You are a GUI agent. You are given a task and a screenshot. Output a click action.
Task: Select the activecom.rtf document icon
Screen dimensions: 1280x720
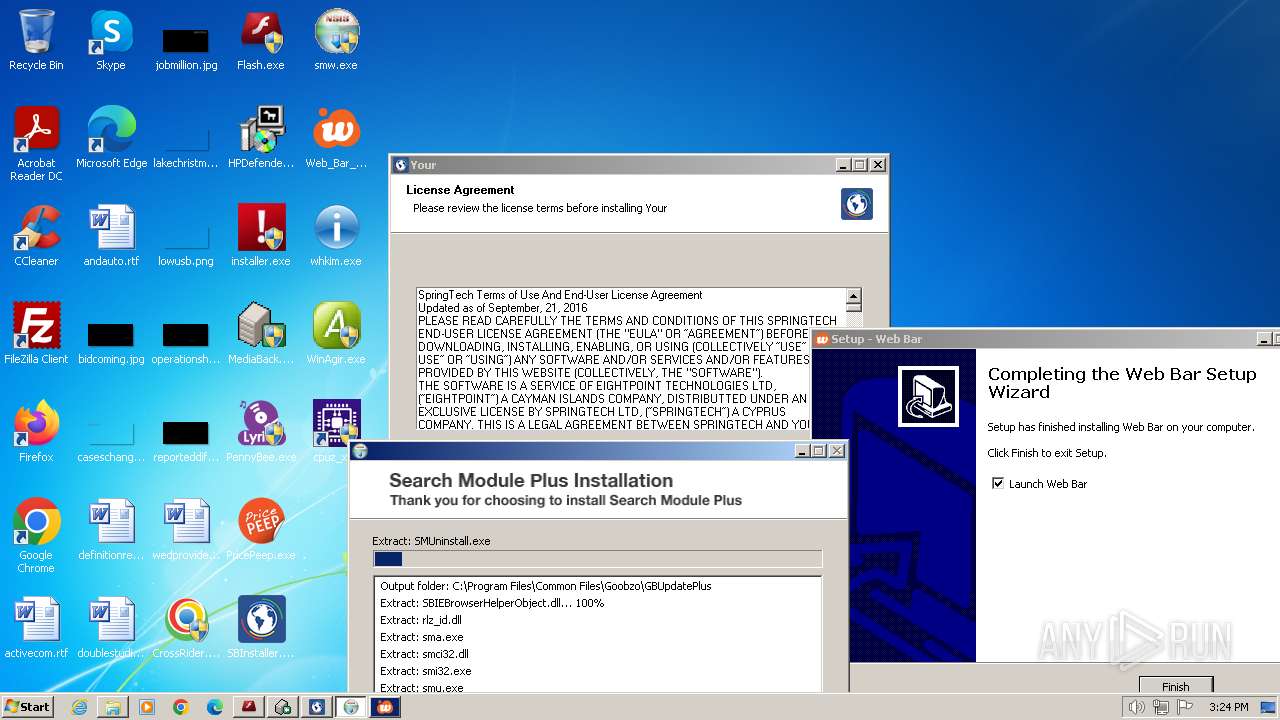click(36, 628)
